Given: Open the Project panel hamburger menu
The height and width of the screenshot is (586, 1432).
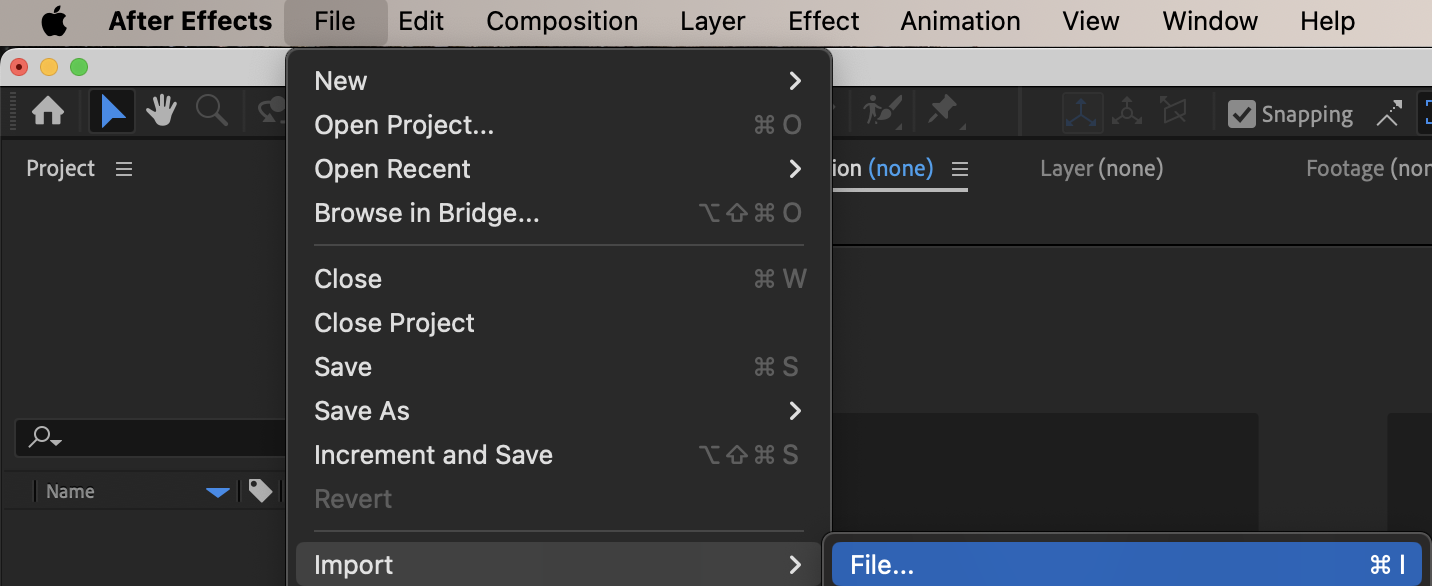Looking at the screenshot, I should [124, 169].
